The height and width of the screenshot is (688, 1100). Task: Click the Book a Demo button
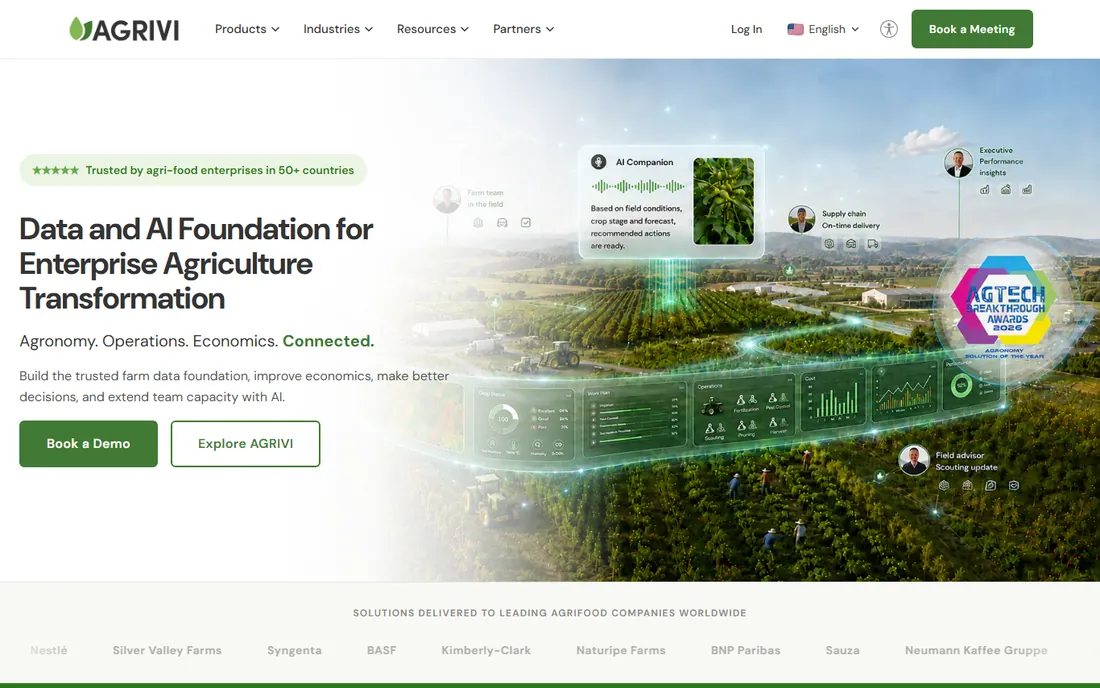pos(88,443)
